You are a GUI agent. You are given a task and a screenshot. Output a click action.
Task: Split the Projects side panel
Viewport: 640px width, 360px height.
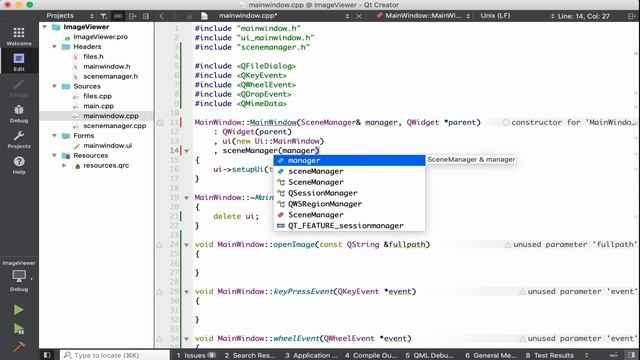pyautogui.click(x=132, y=16)
